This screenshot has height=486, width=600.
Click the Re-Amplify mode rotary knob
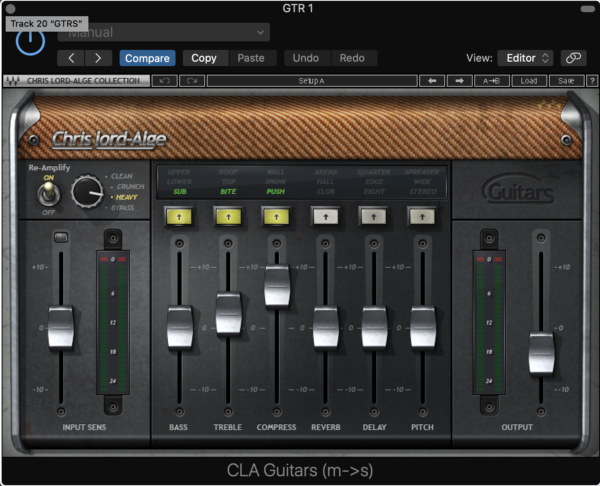click(87, 192)
